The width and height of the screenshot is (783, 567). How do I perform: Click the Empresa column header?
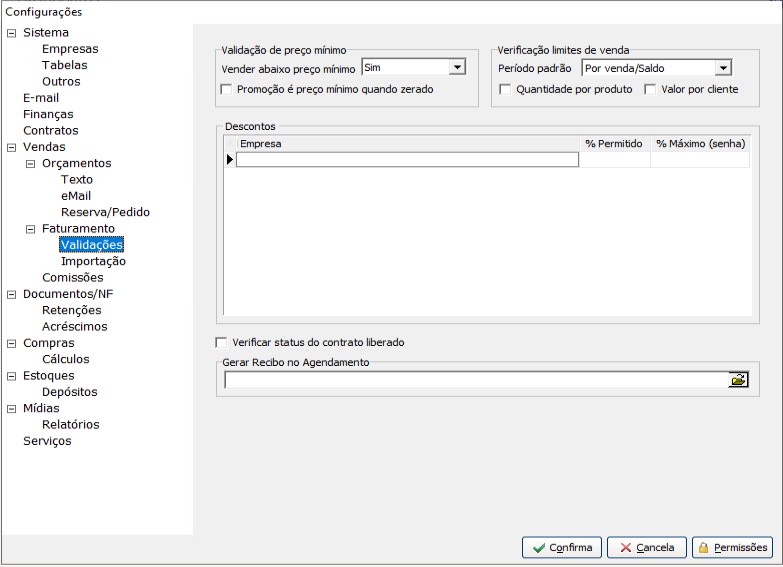coord(407,144)
